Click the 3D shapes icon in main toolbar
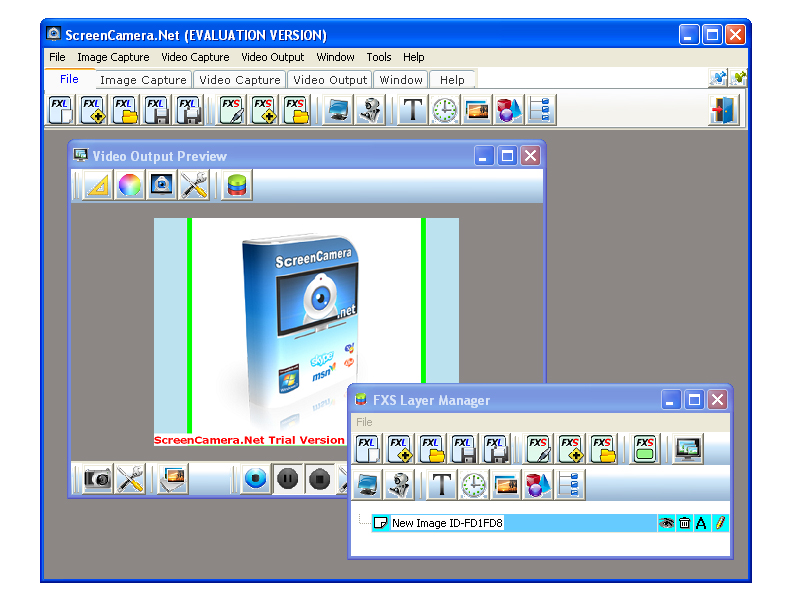 [509, 110]
